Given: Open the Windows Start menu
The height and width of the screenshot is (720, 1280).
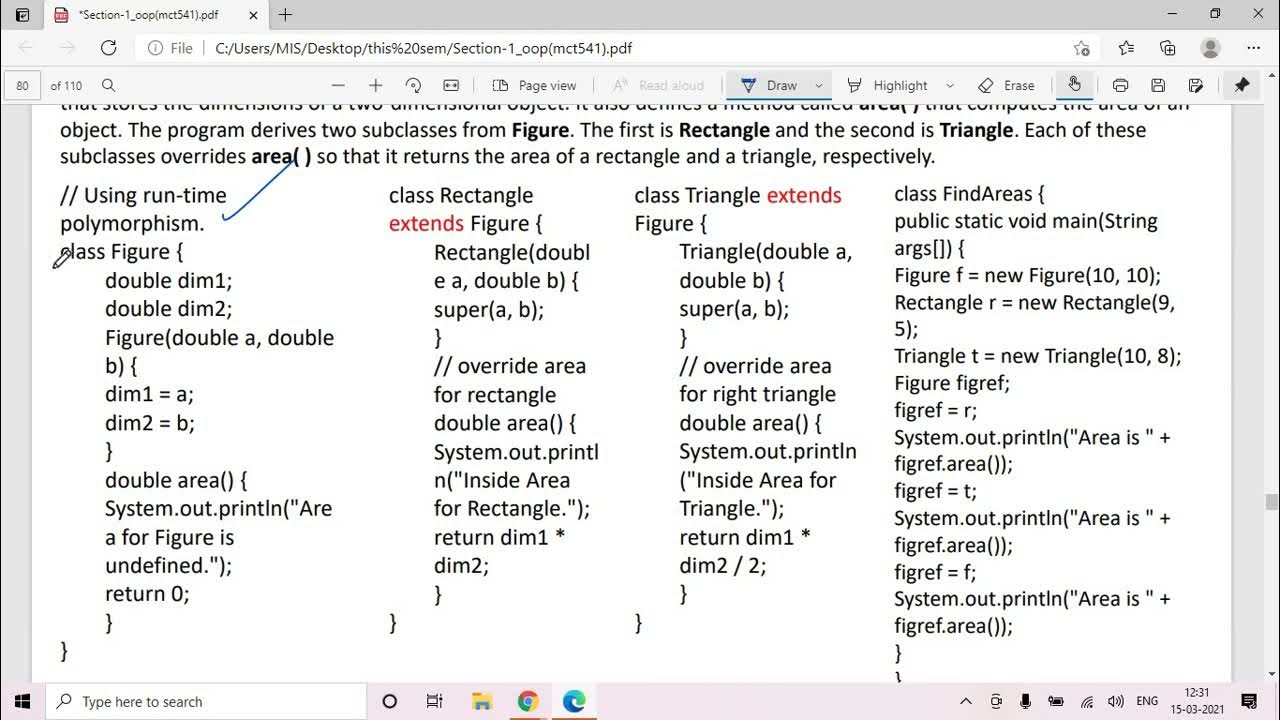Looking at the screenshot, I should [23, 701].
